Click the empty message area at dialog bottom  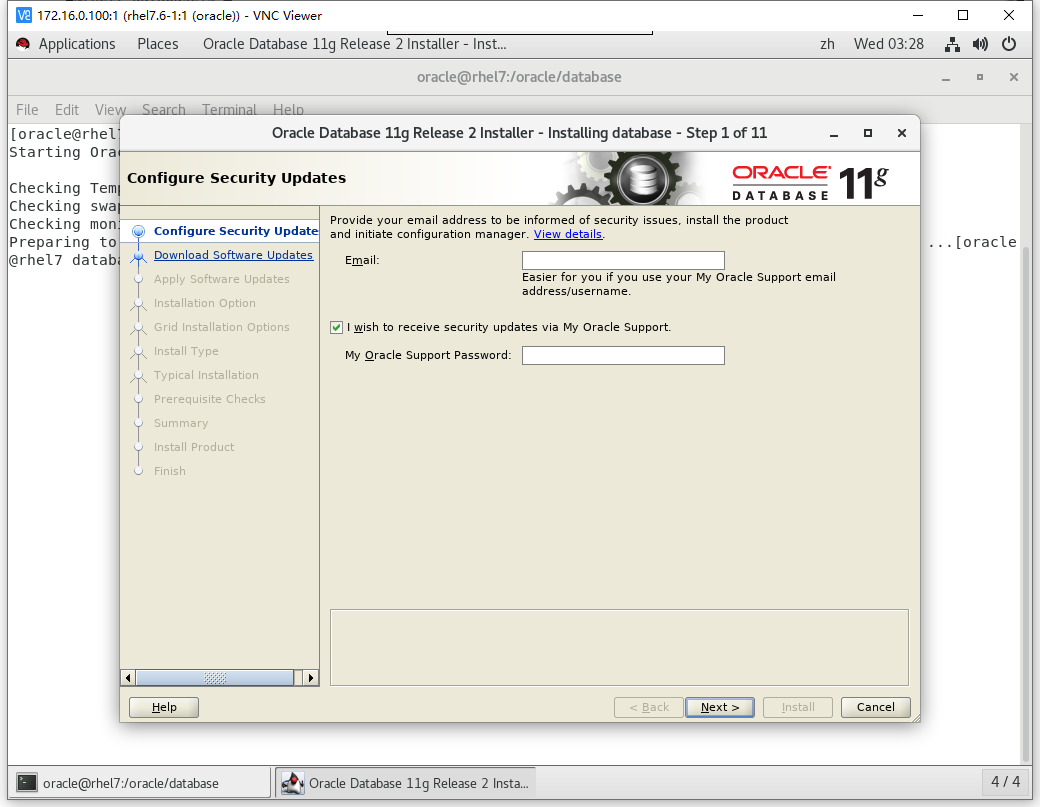coord(619,647)
